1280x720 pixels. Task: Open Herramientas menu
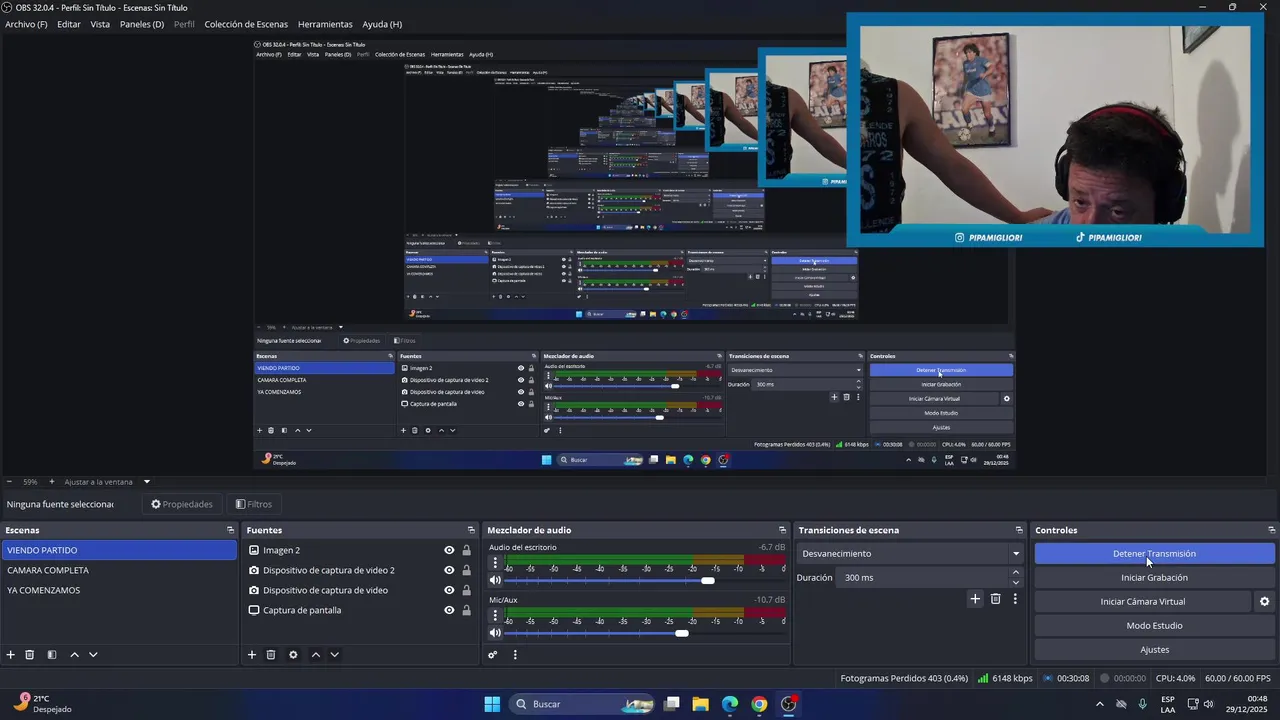pyautogui.click(x=325, y=24)
